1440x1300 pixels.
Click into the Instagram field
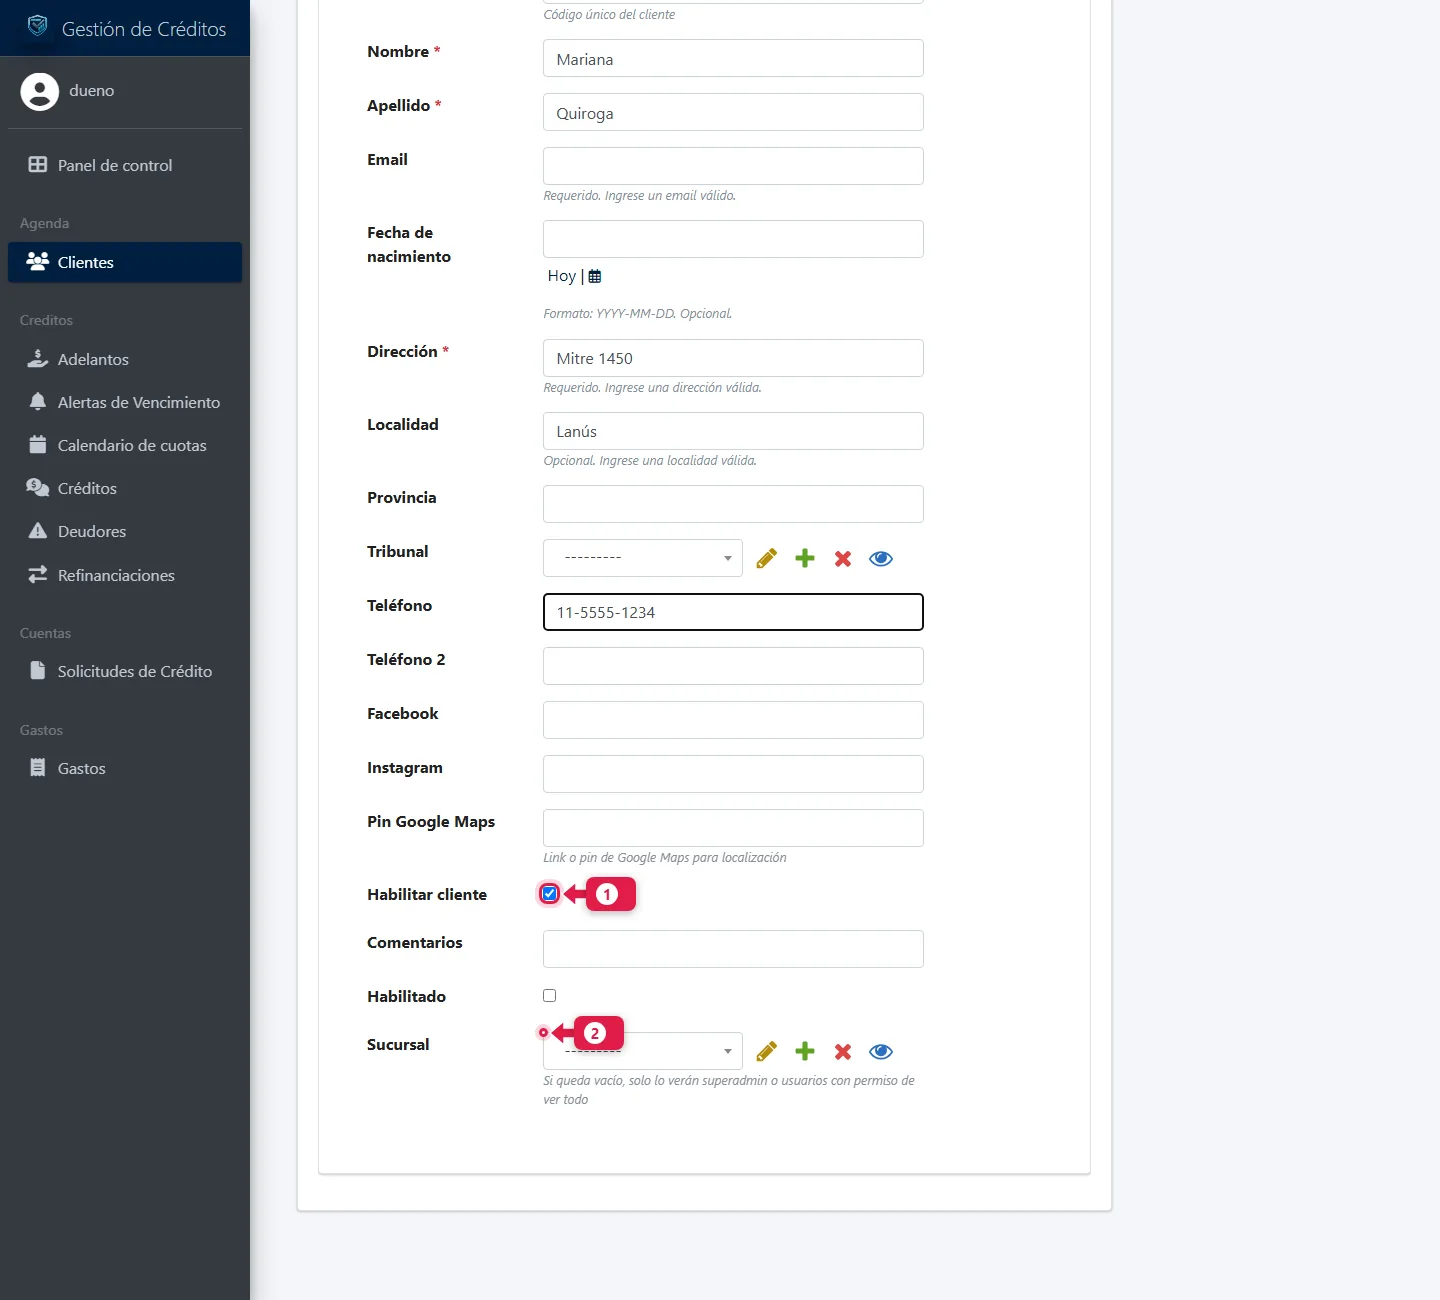(x=733, y=774)
